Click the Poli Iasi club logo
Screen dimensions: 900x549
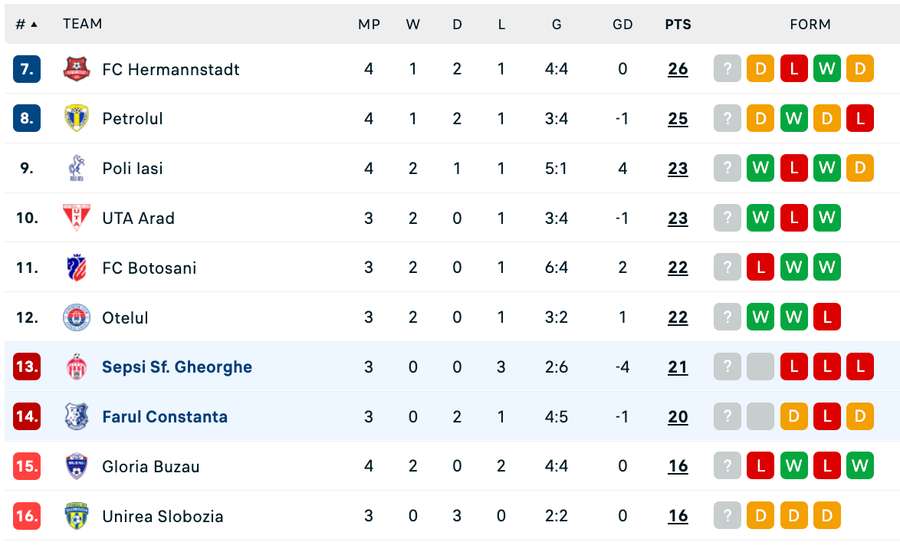pyautogui.click(x=76, y=168)
